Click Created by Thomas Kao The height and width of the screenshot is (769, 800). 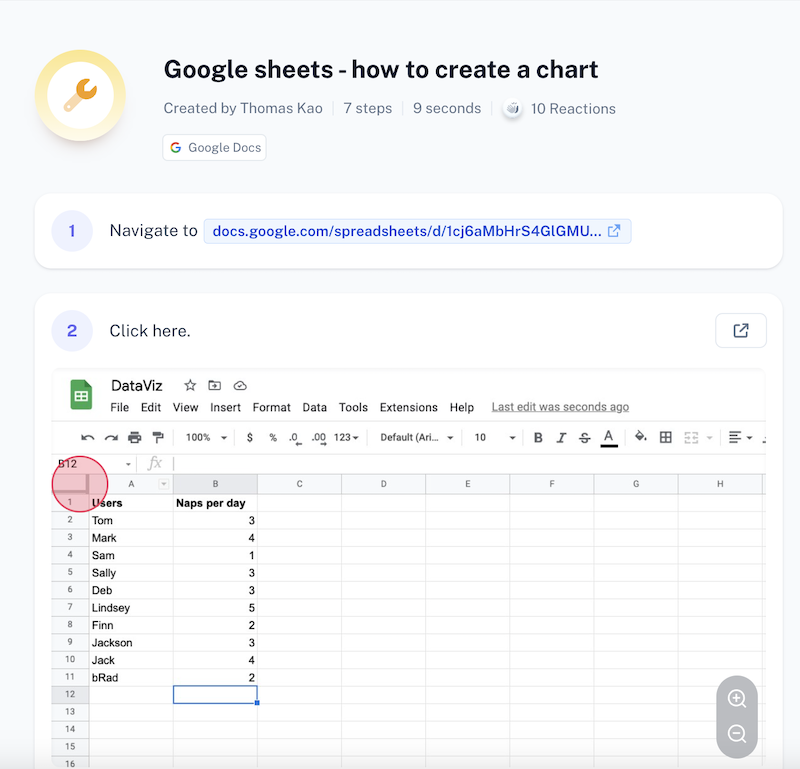[x=243, y=108]
